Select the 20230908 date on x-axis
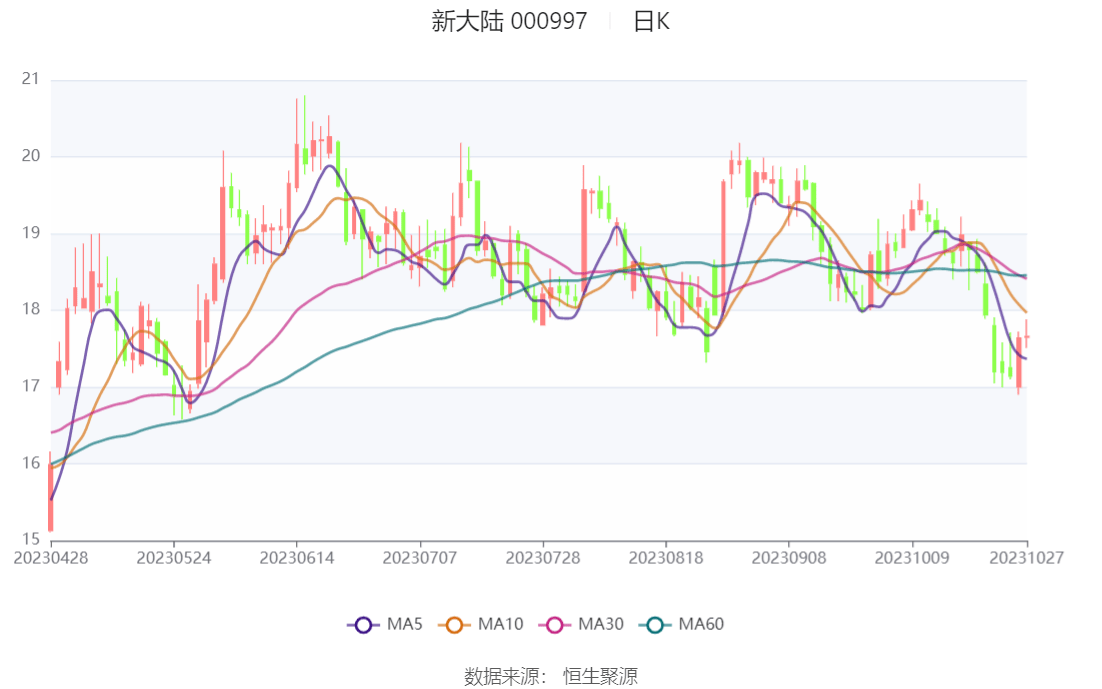This screenshot has height=689, width=1102. pos(788,558)
